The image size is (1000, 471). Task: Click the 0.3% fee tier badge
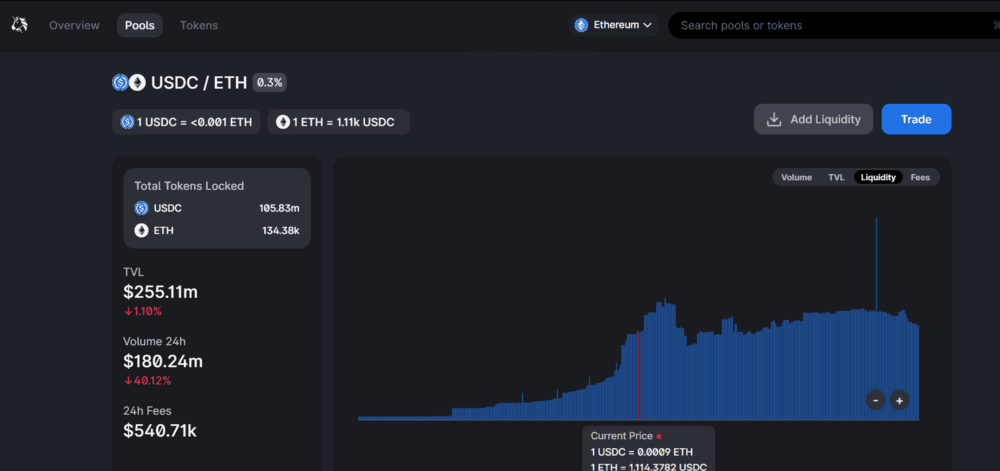(x=270, y=83)
